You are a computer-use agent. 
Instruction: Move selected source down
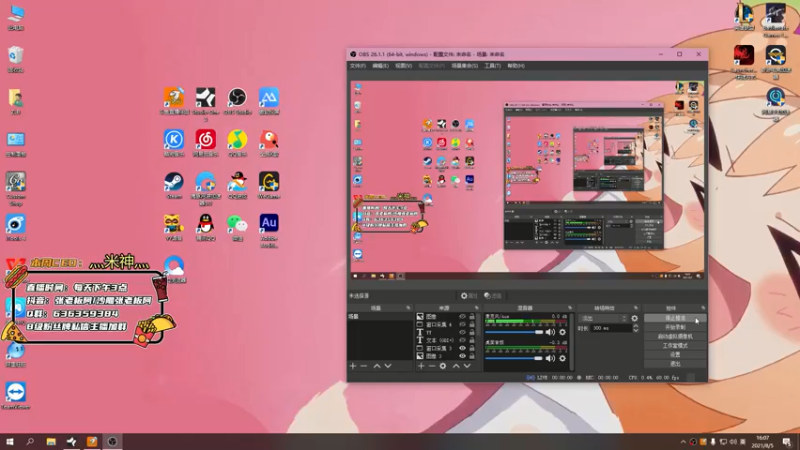[x=467, y=366]
